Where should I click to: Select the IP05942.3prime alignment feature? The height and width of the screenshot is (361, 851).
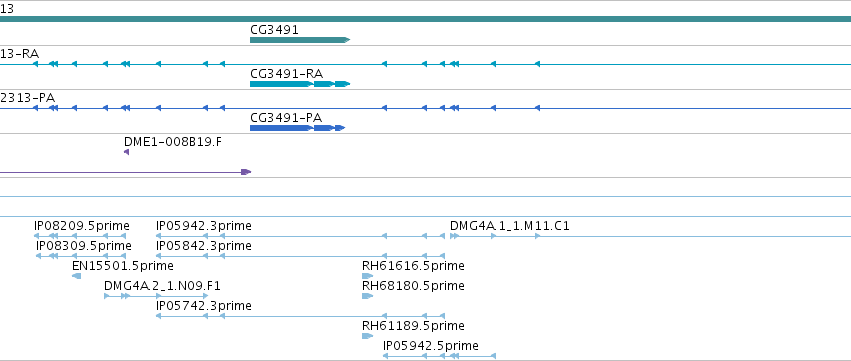point(300,236)
